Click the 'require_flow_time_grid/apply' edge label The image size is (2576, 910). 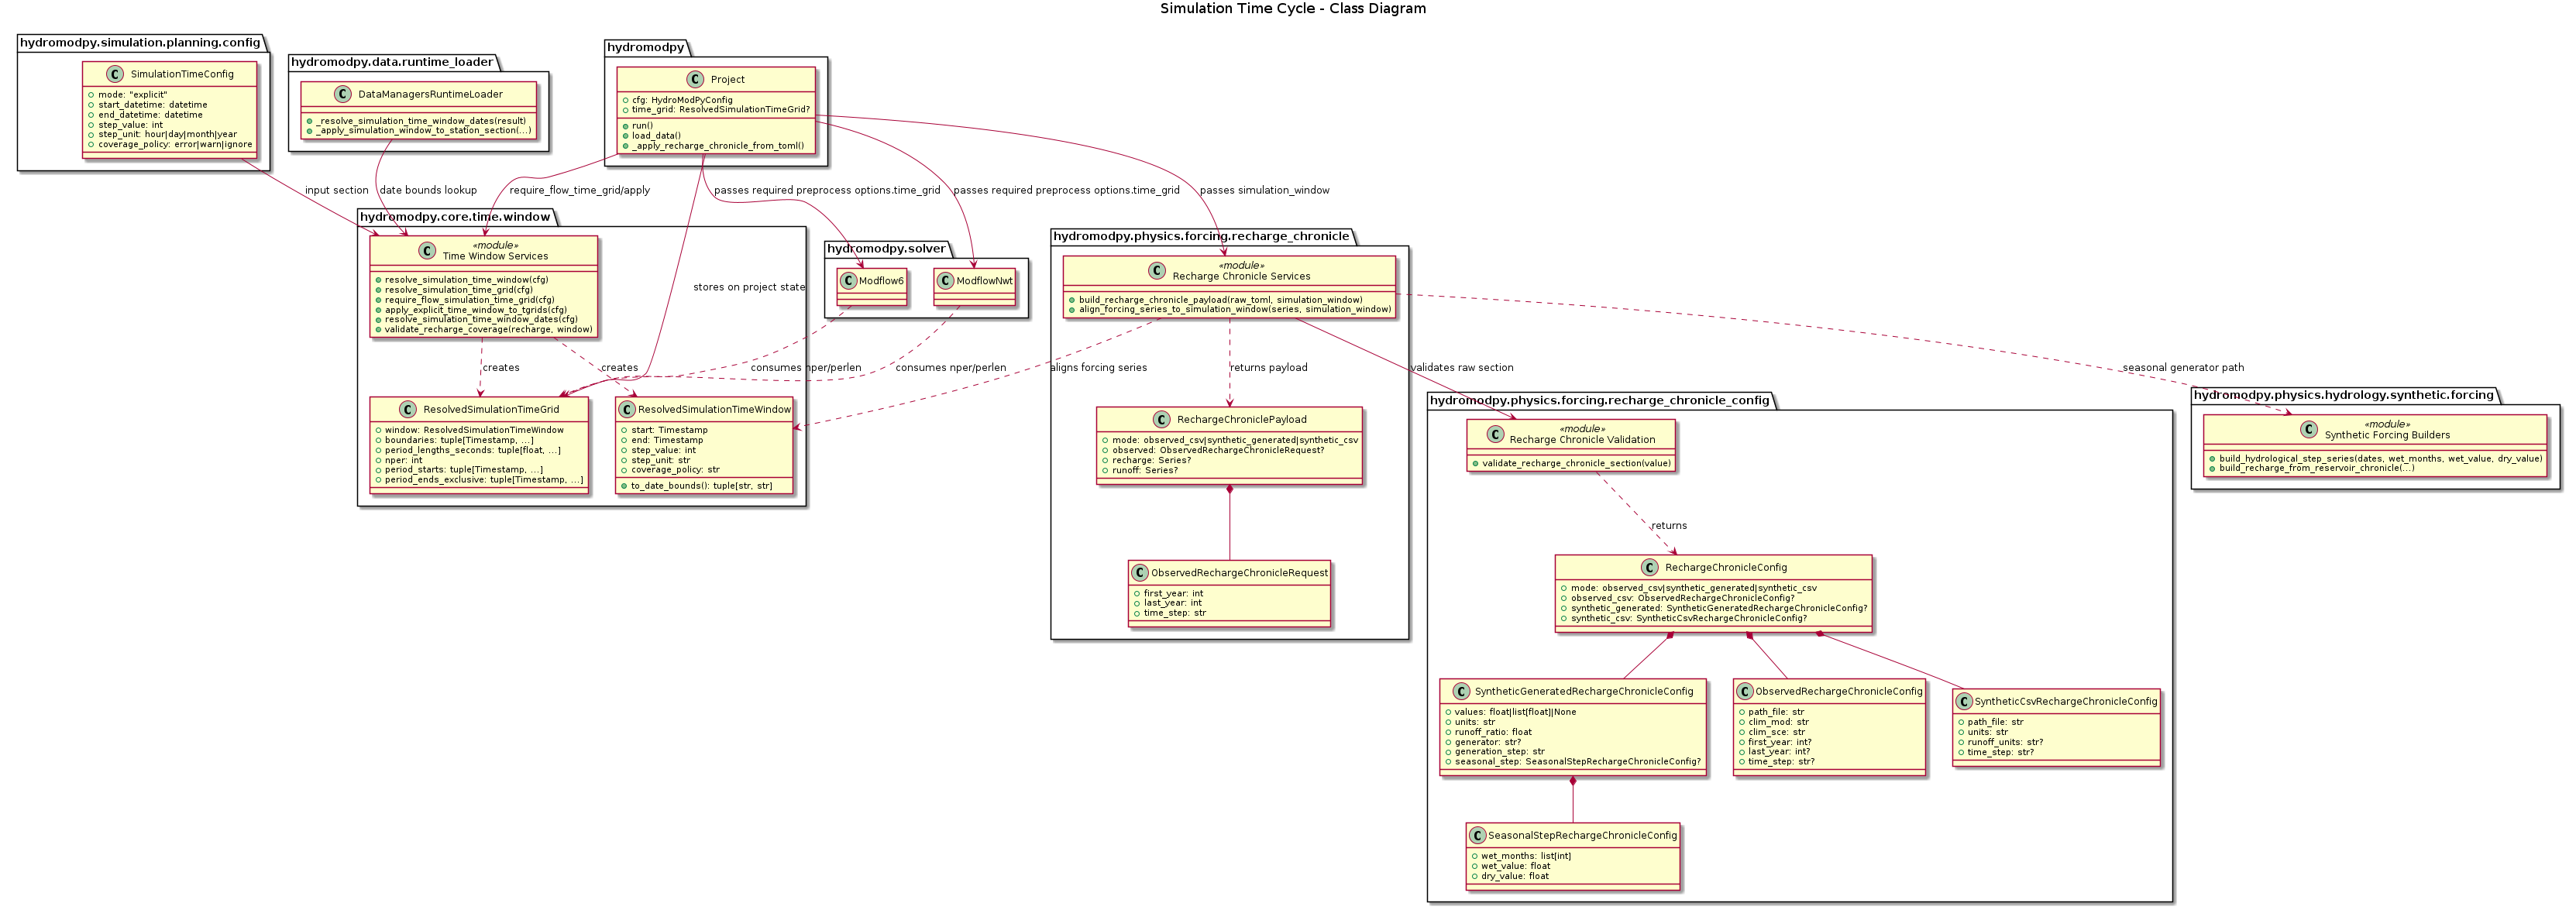click(580, 190)
